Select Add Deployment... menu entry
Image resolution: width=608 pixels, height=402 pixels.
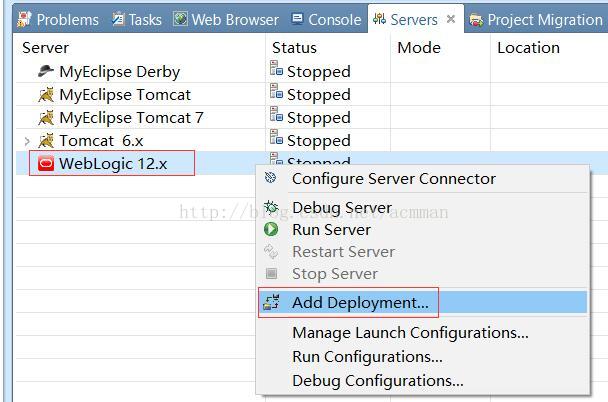pos(423,302)
